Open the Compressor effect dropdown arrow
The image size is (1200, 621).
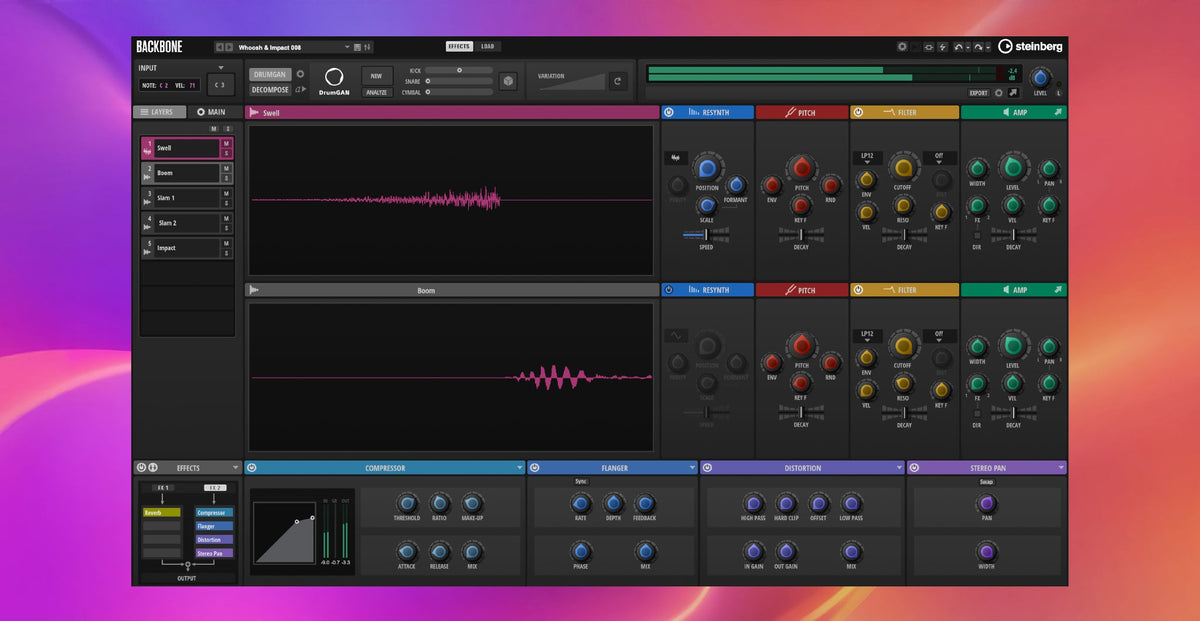(x=520, y=468)
